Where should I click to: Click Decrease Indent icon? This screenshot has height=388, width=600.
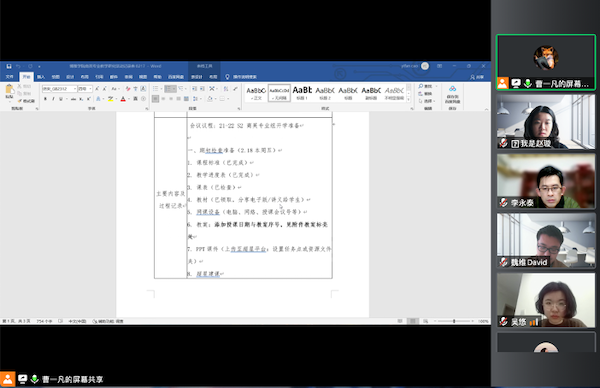pos(194,89)
